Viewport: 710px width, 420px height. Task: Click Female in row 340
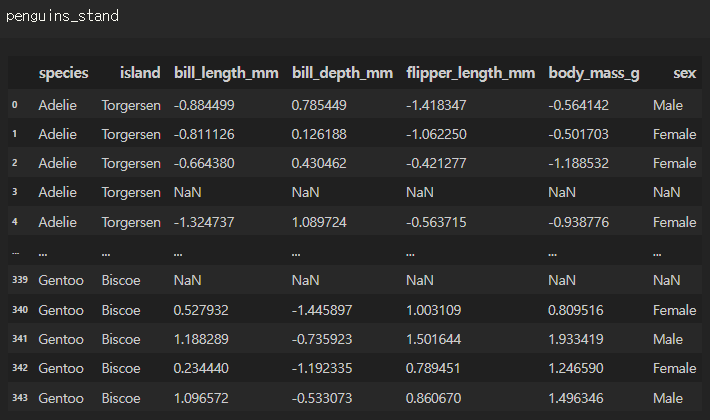[x=674, y=310]
